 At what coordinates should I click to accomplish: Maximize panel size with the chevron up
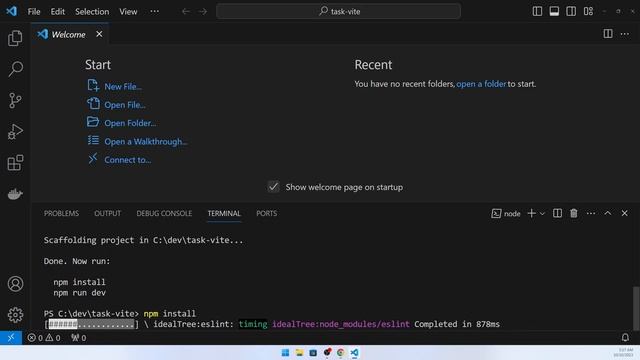point(608,213)
